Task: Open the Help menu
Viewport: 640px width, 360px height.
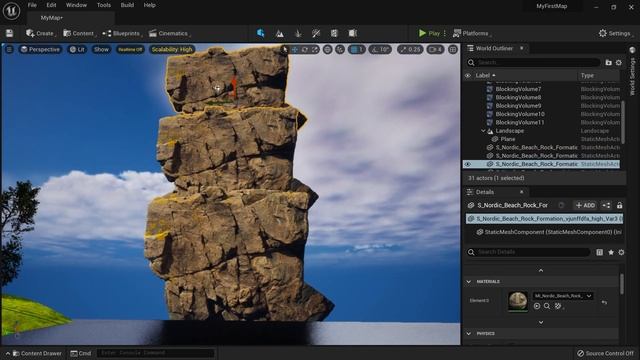Action: click(x=149, y=5)
